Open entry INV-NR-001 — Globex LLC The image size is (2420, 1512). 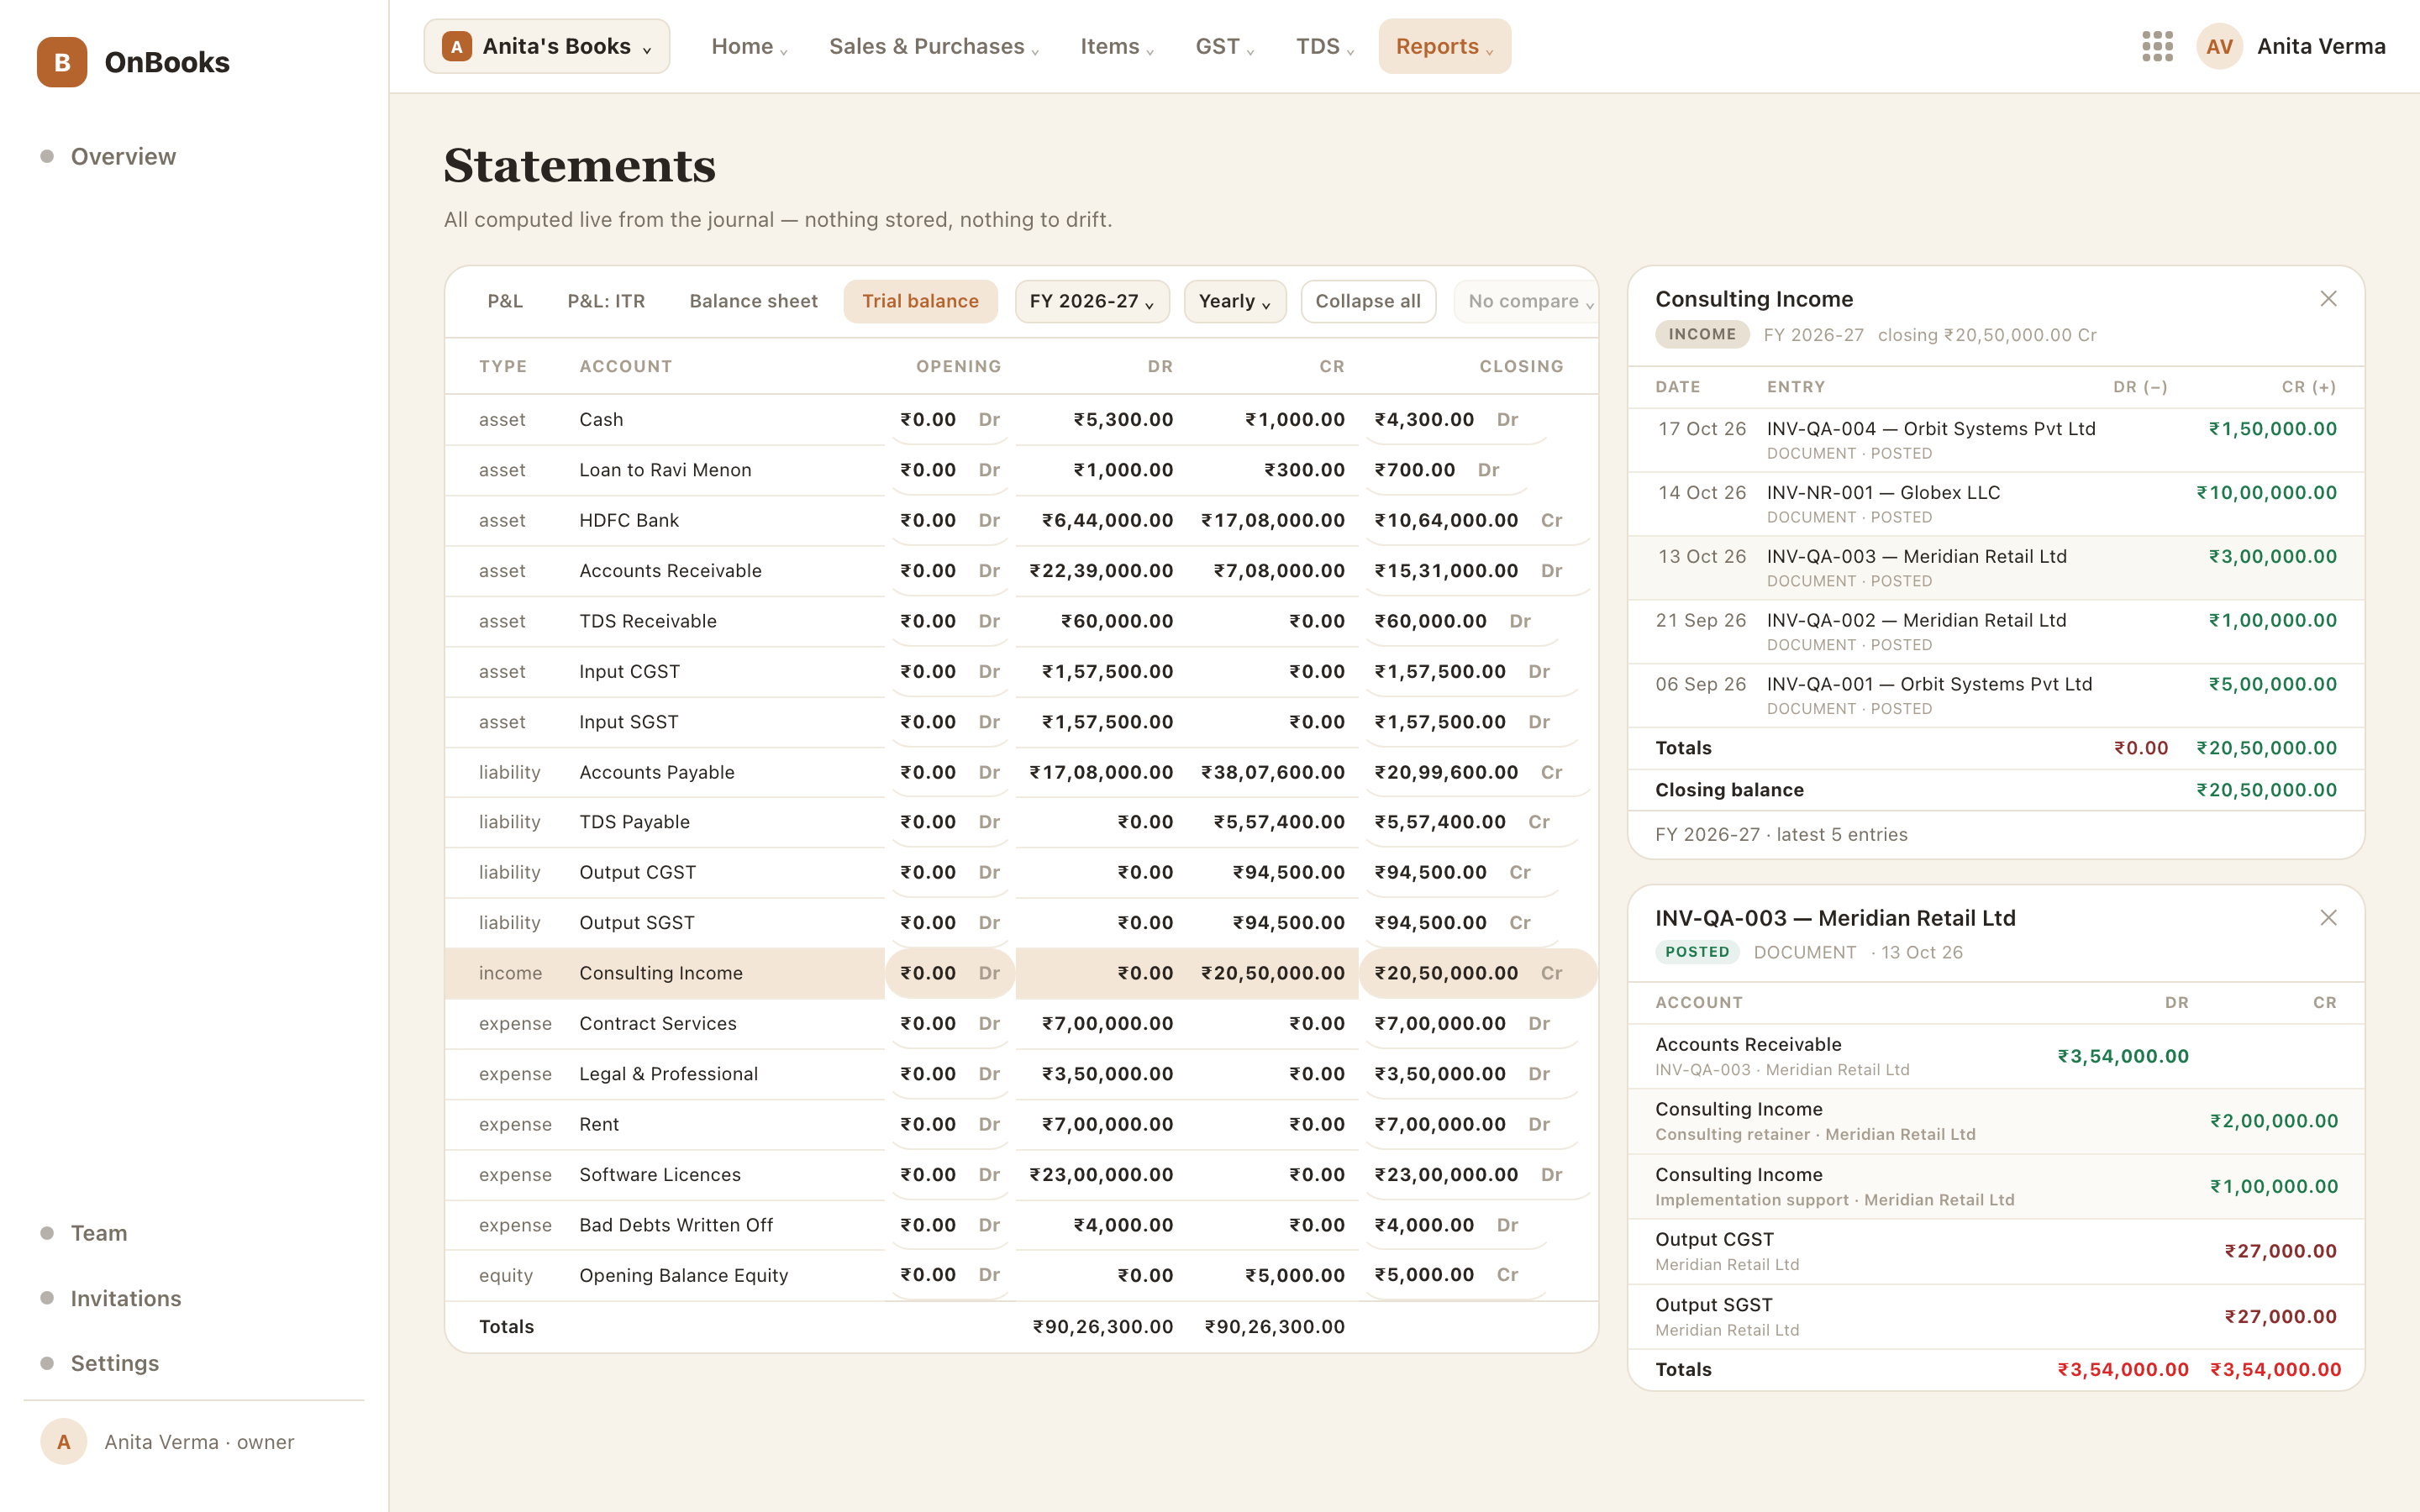point(1996,504)
